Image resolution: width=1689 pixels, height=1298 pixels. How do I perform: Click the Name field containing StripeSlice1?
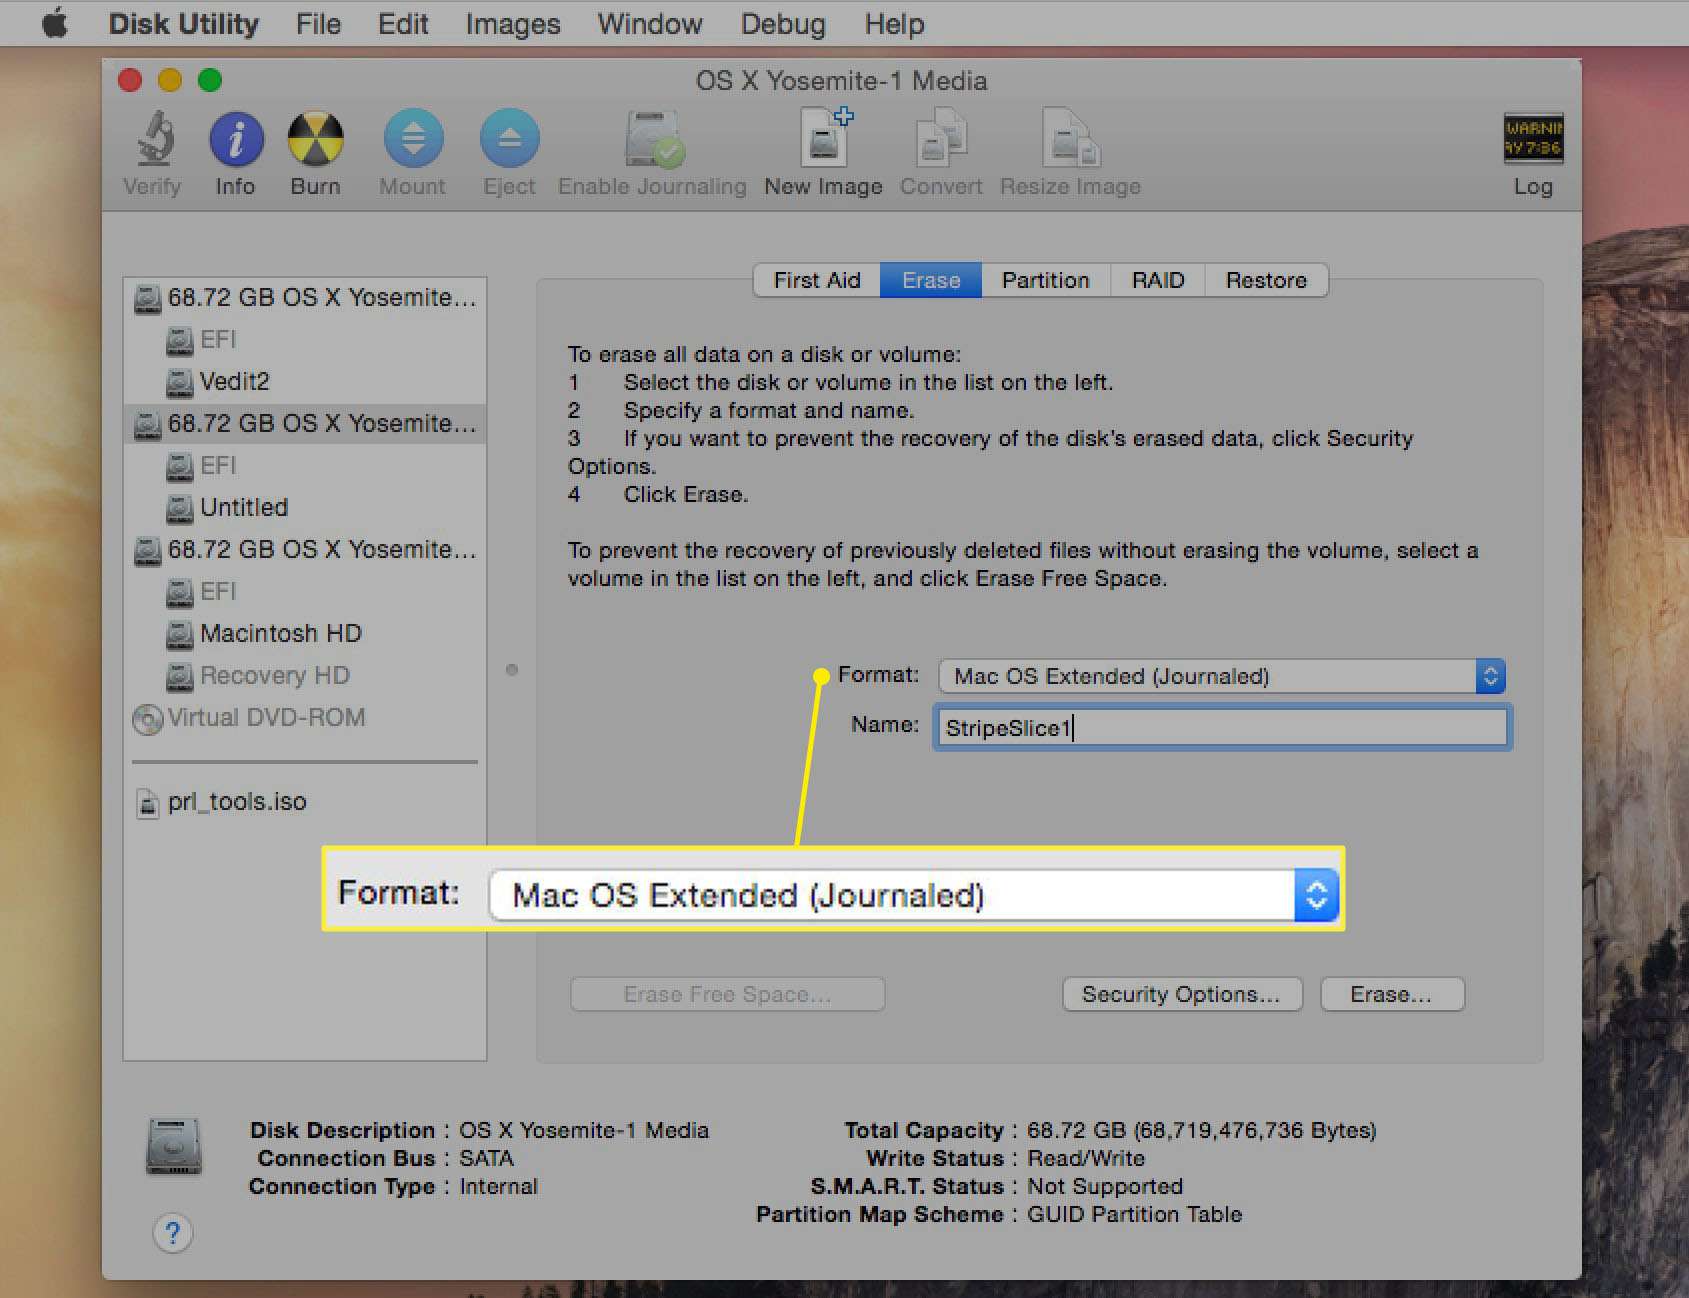pos(1222,727)
